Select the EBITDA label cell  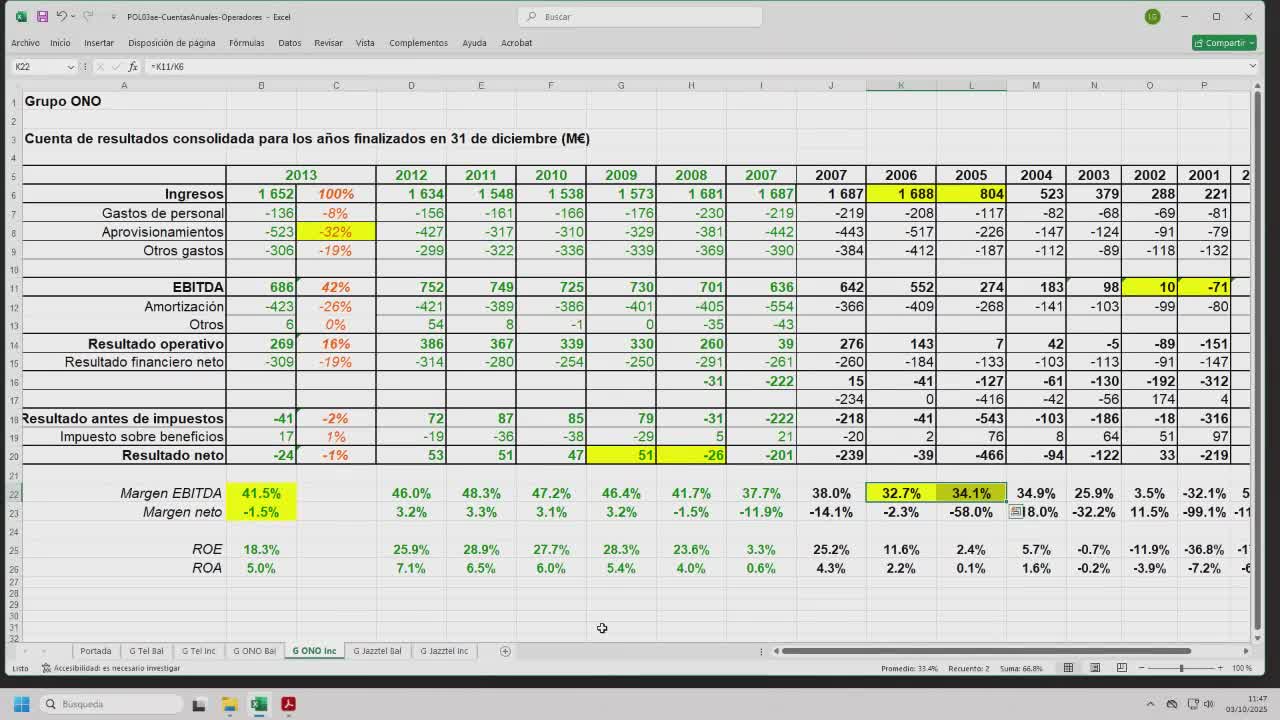pyautogui.click(x=124, y=287)
